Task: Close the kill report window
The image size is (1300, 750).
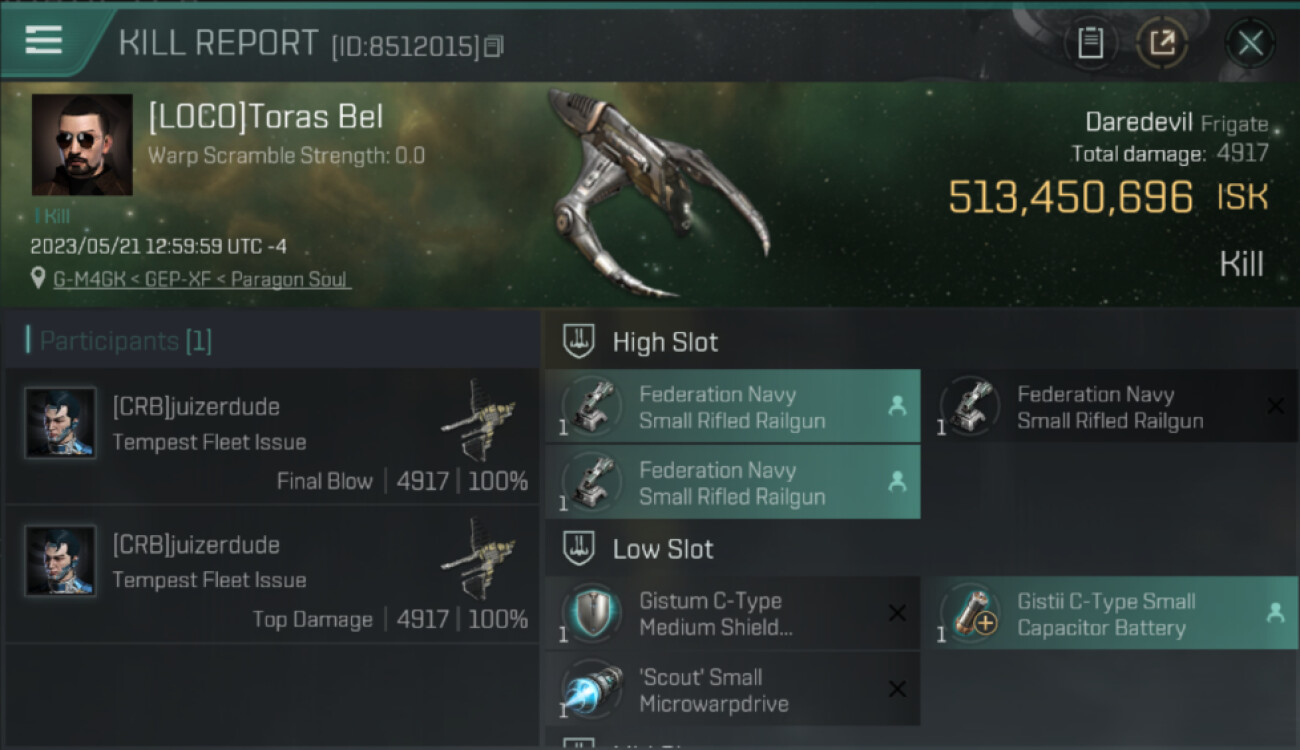Action: 1250,43
